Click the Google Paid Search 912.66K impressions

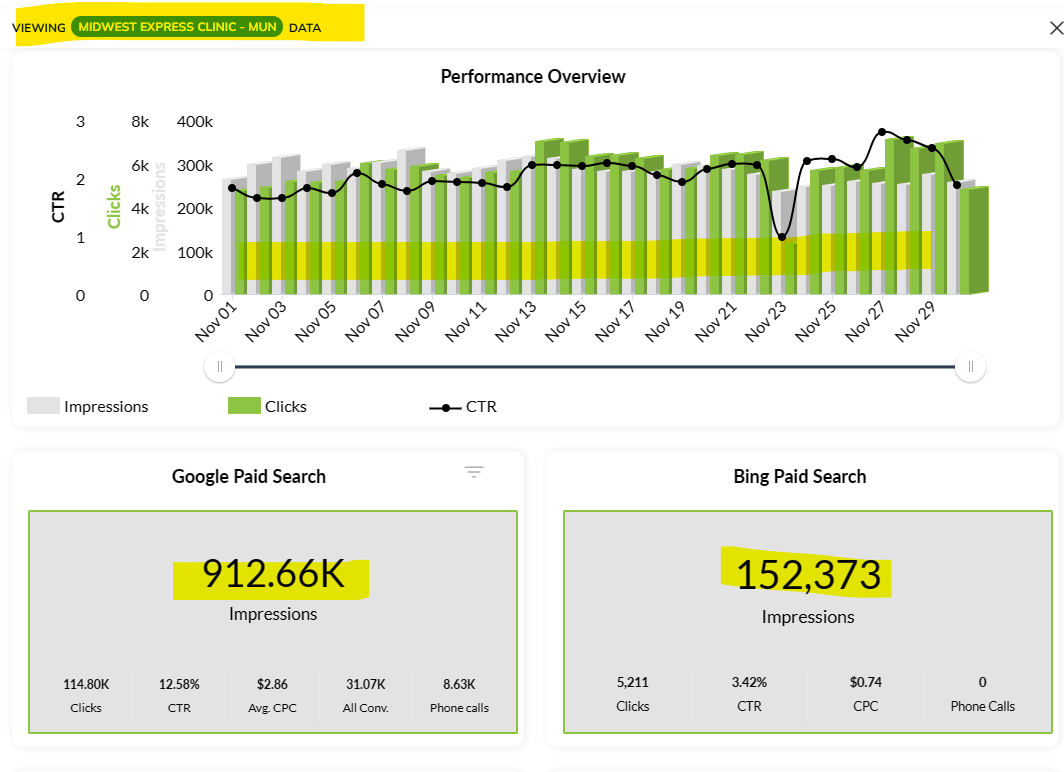(x=272, y=576)
